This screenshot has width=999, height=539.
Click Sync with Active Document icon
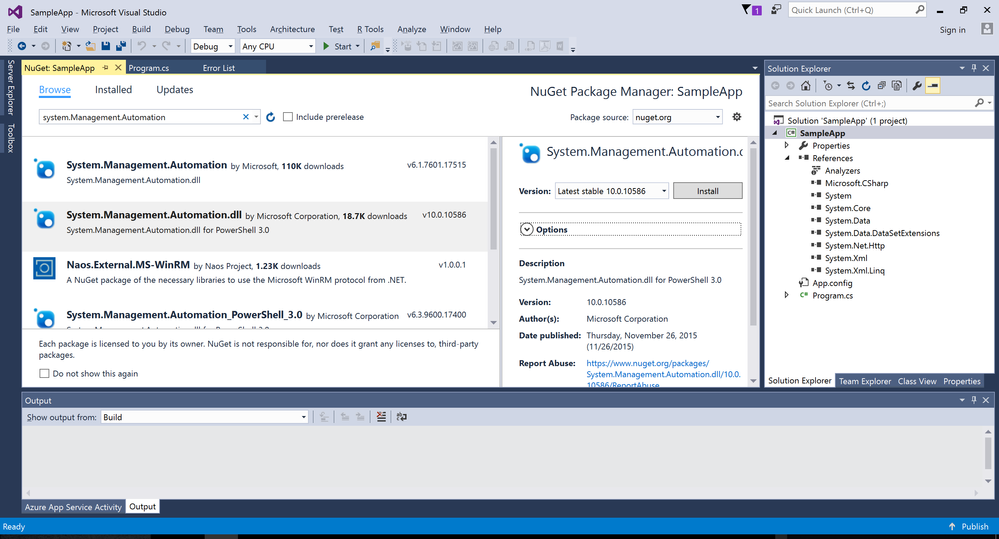click(x=851, y=85)
